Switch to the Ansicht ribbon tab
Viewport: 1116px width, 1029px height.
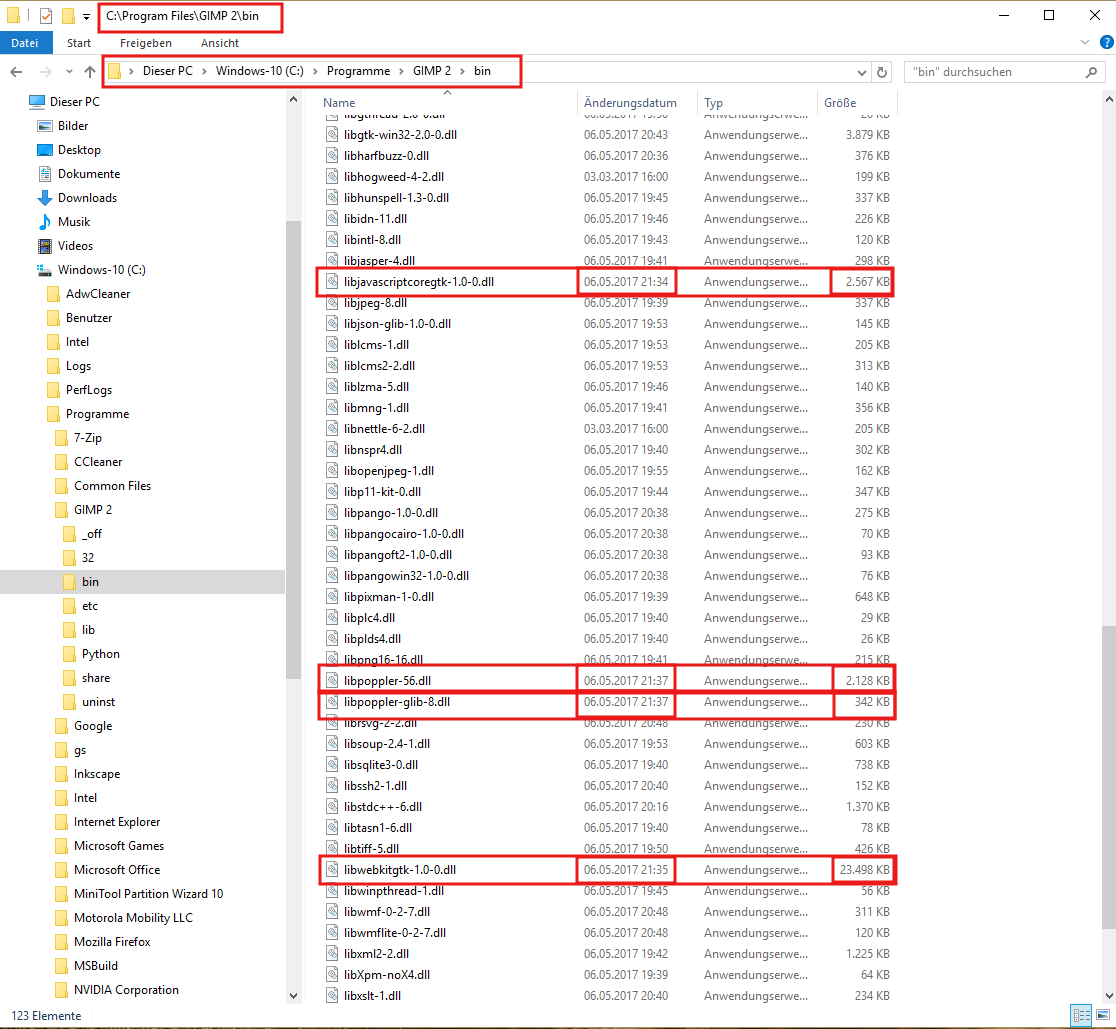tap(220, 43)
